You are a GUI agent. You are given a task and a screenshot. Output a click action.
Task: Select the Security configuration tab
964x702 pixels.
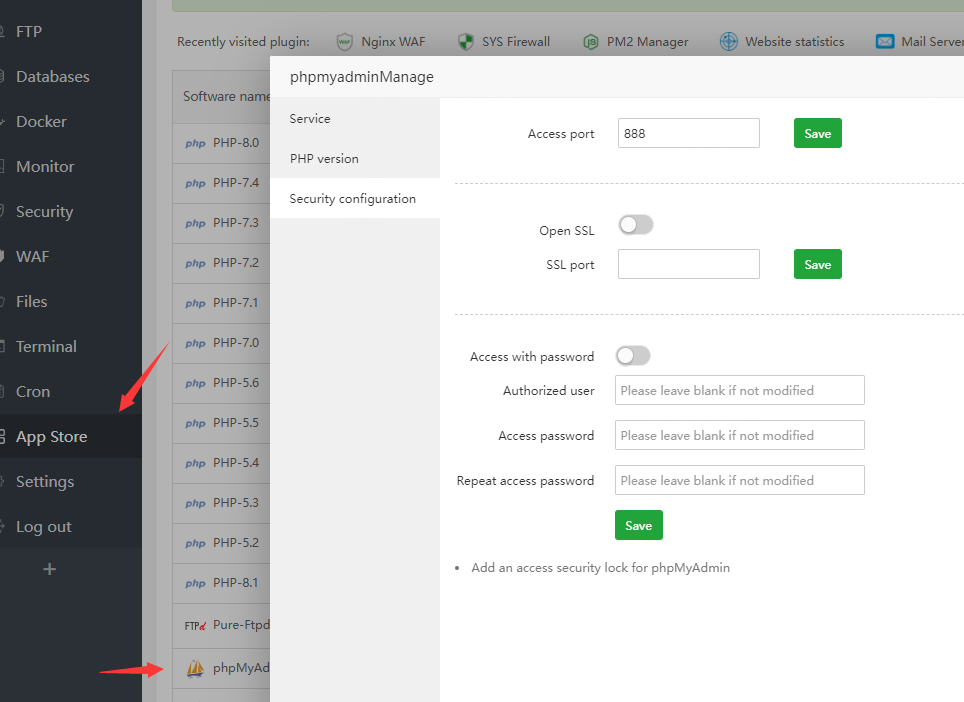pyautogui.click(x=355, y=199)
